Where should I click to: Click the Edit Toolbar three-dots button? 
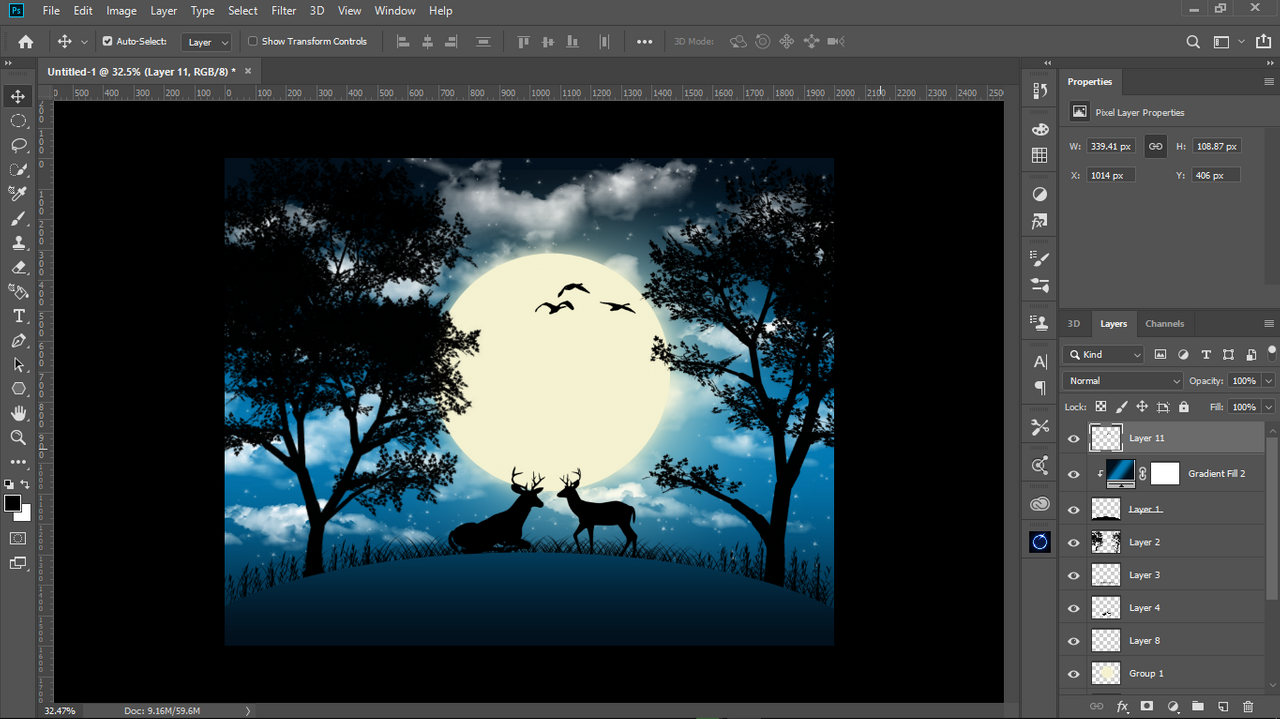[18, 462]
